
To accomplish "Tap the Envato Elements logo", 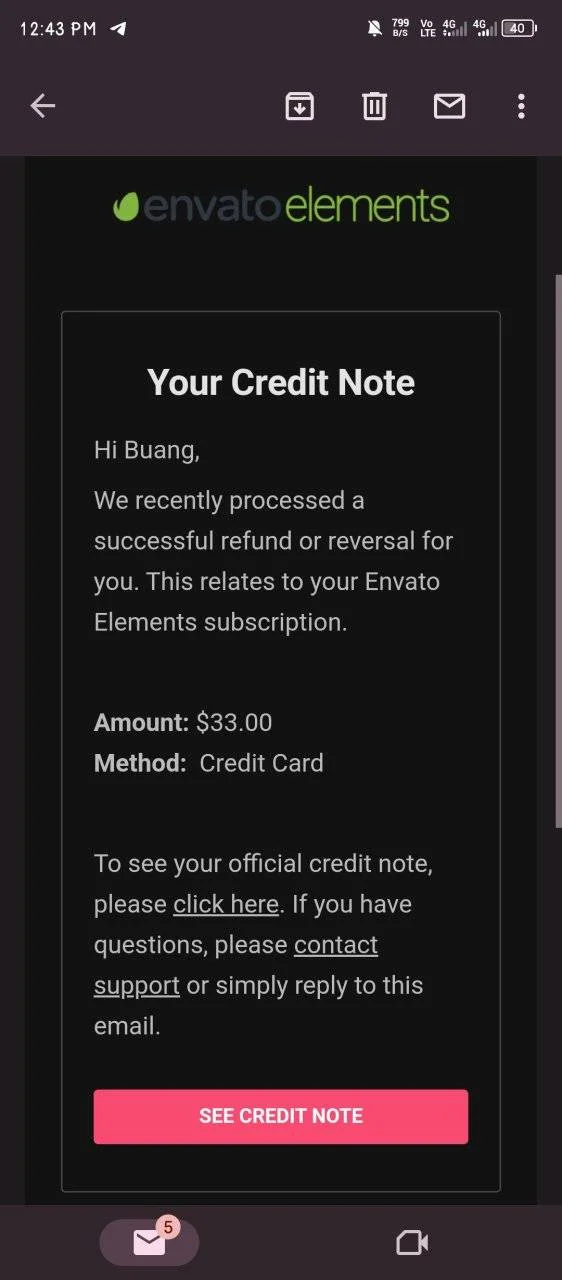I will (281, 205).
